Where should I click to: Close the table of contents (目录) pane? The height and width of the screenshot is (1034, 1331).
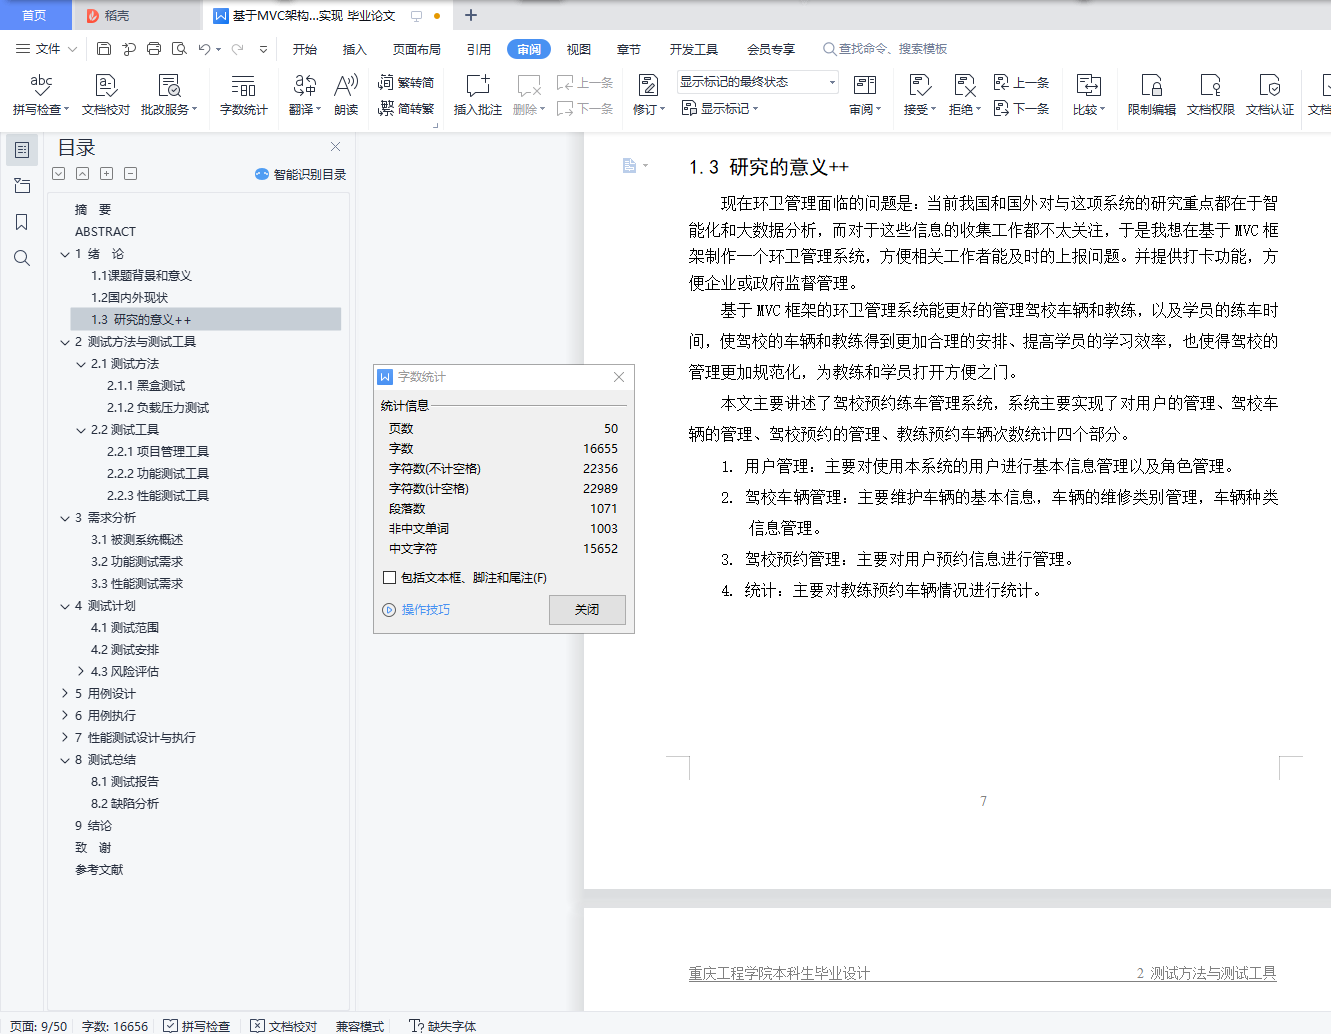click(336, 146)
